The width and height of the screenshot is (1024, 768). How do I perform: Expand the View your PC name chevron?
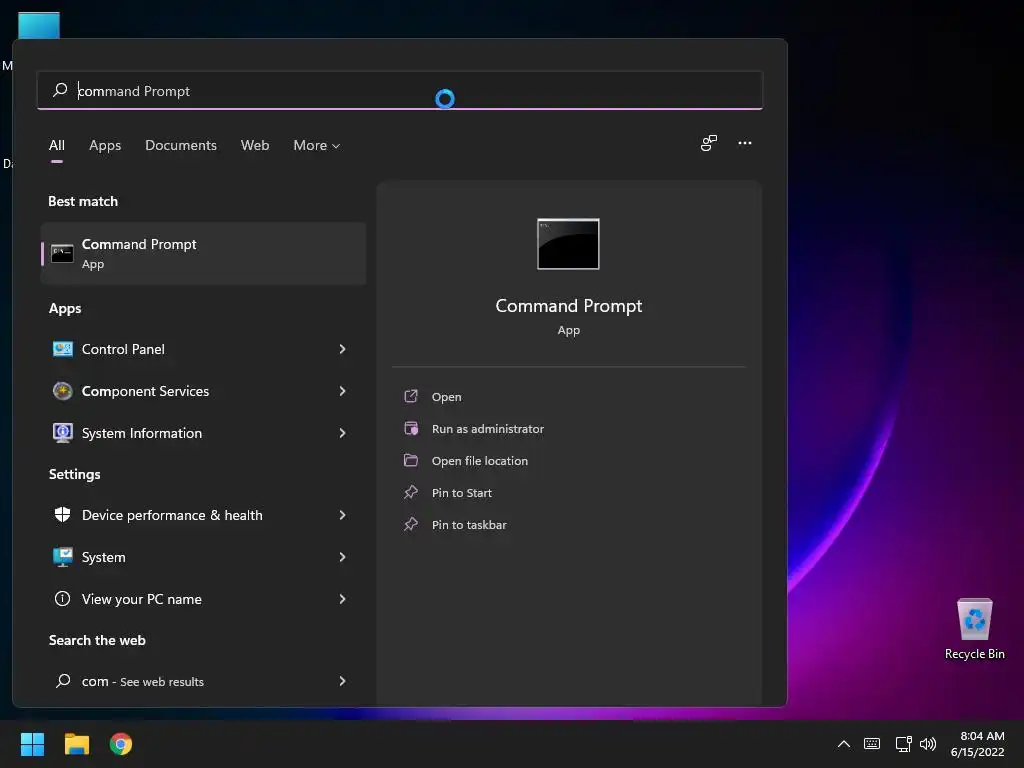pyautogui.click(x=342, y=599)
